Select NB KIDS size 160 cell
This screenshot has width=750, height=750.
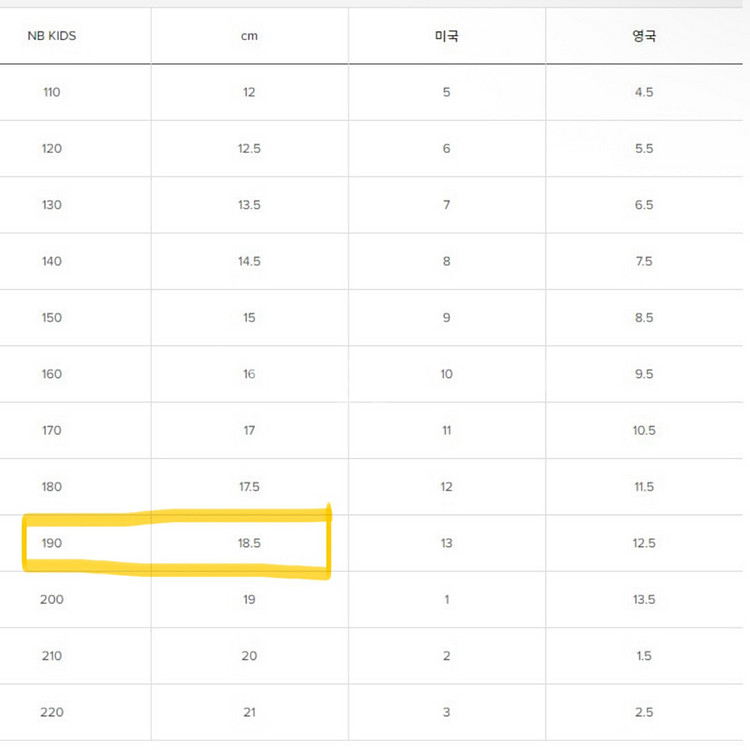click(52, 374)
